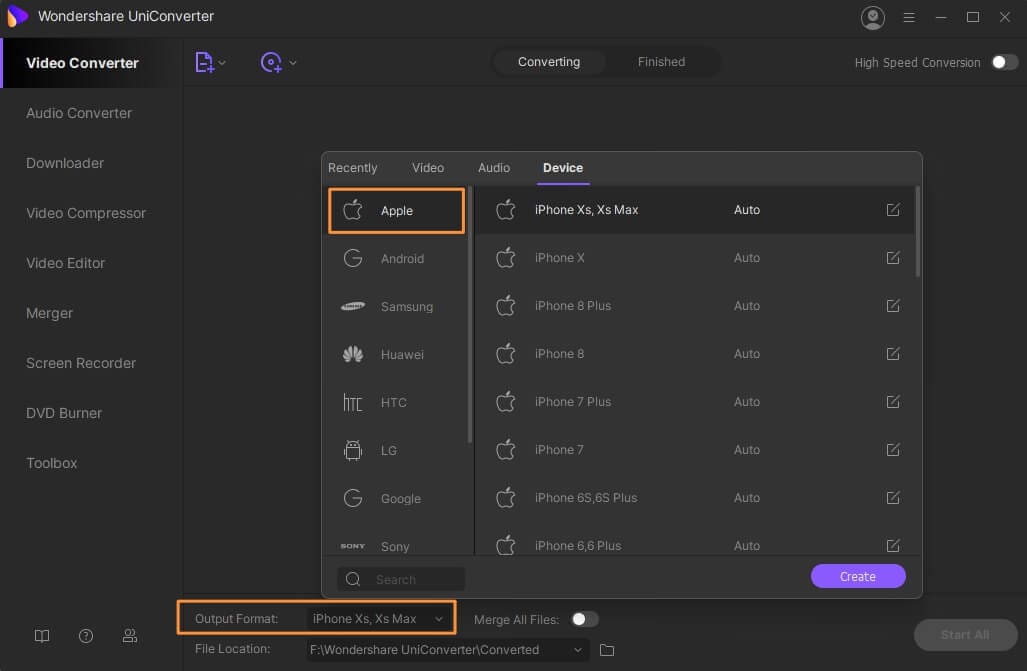Expand the Load DVD dropdown arrow
The image size is (1027, 671).
293,63
